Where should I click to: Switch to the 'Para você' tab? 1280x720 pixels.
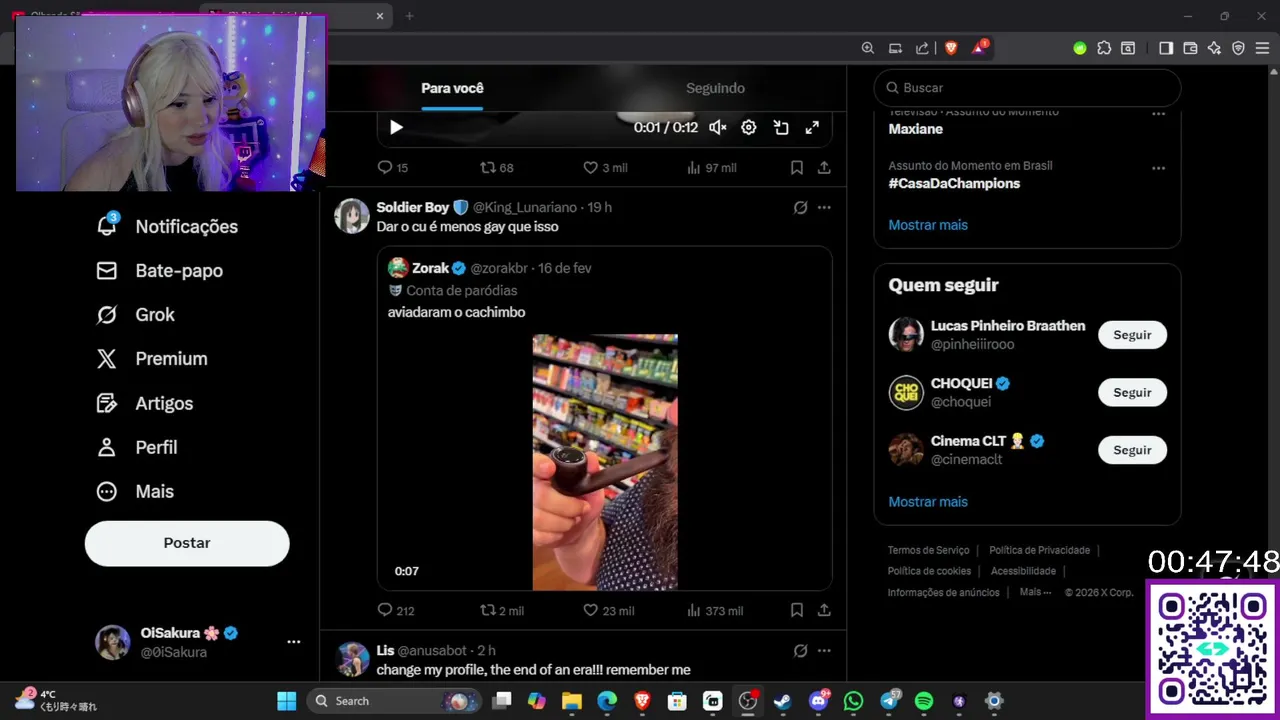click(x=452, y=88)
